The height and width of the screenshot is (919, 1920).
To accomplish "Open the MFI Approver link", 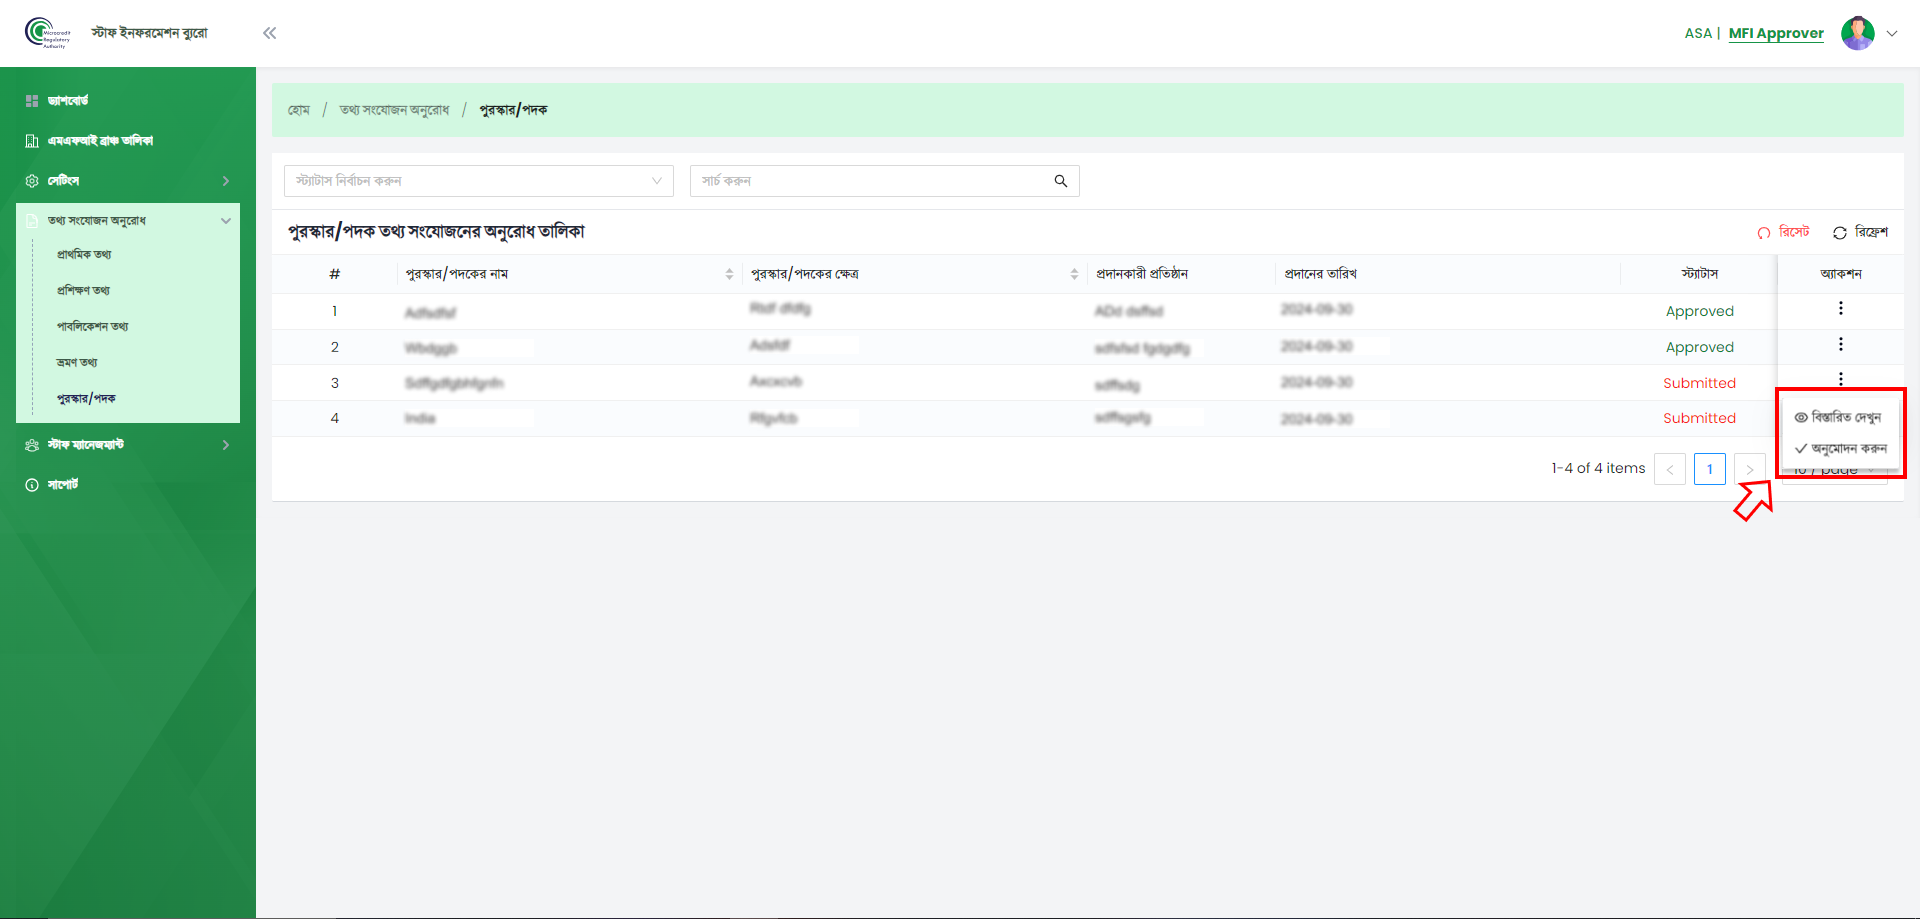I will (x=1776, y=33).
